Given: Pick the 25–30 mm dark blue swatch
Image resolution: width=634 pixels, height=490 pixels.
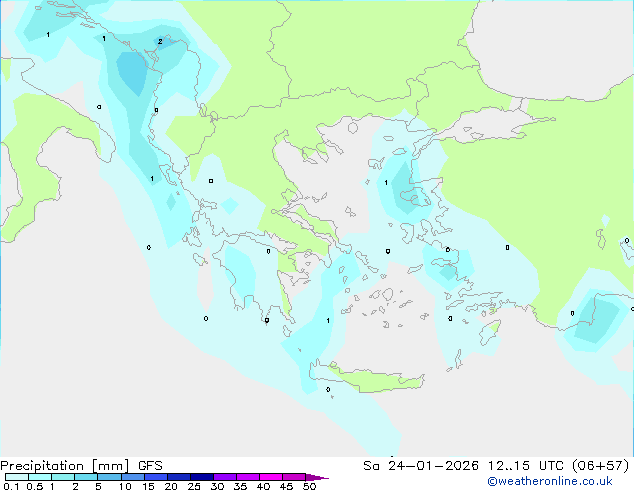Looking at the screenshot, I should point(202,477).
